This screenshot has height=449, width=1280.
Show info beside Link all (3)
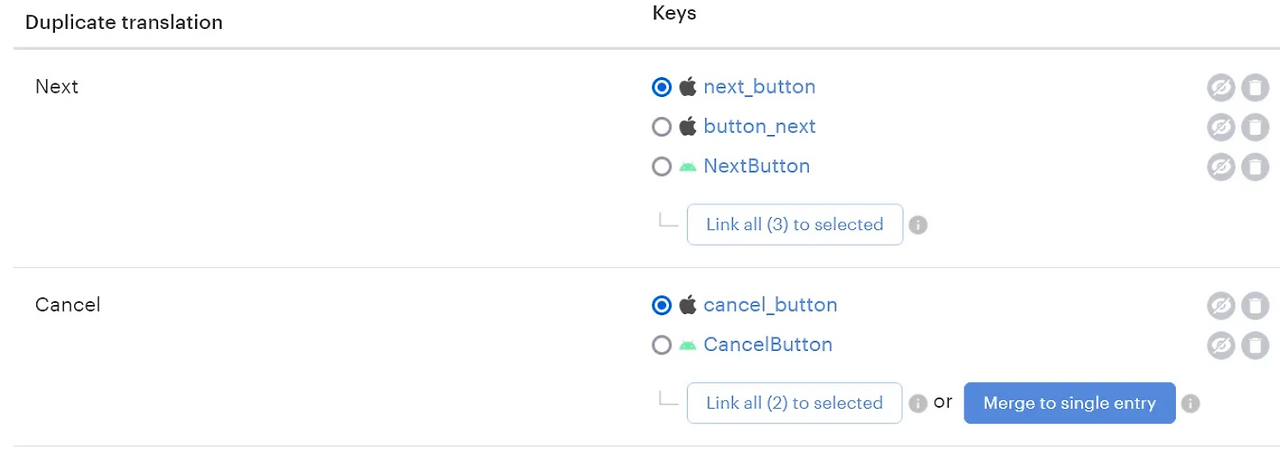(x=918, y=225)
